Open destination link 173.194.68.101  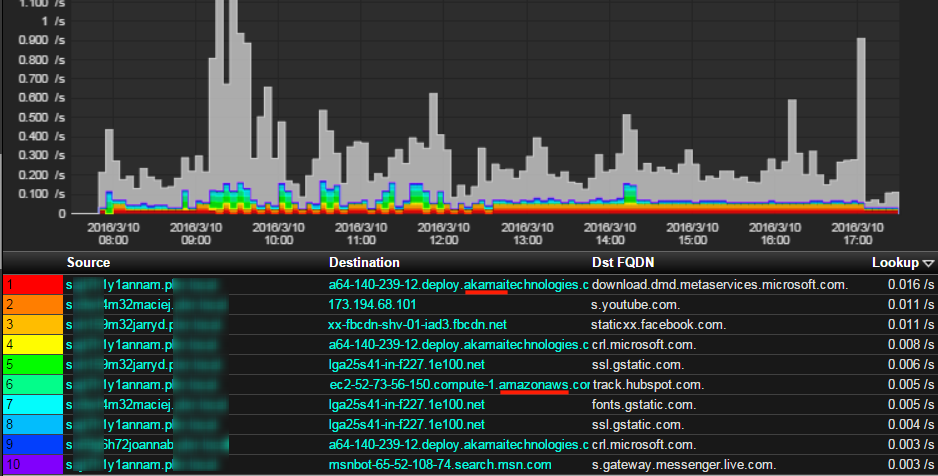(x=373, y=304)
